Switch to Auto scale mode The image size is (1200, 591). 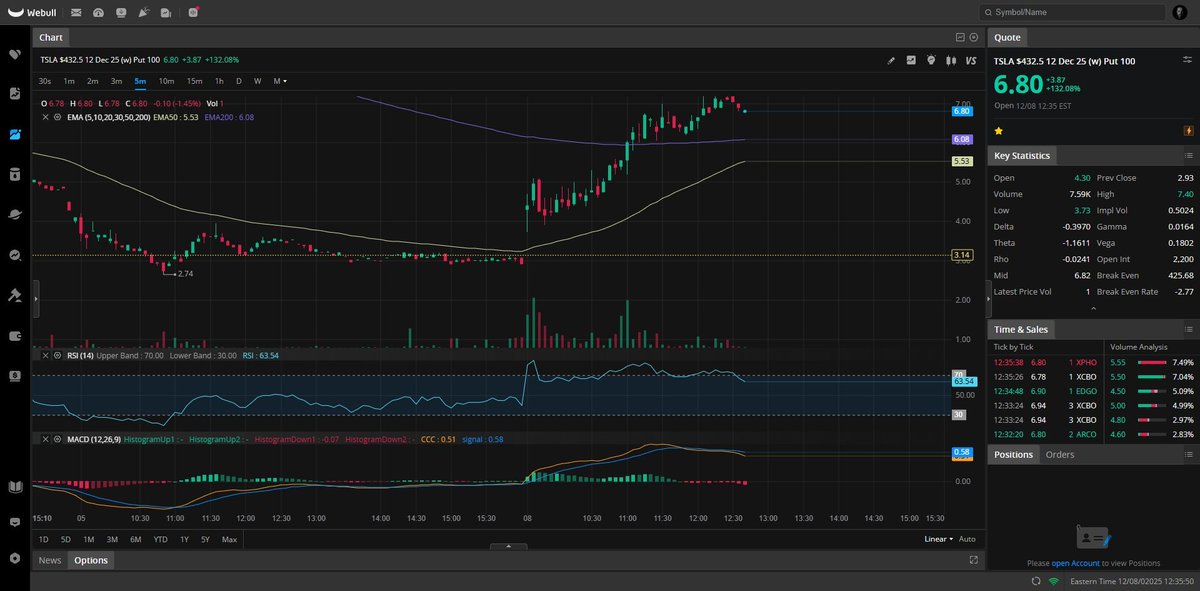pos(967,539)
